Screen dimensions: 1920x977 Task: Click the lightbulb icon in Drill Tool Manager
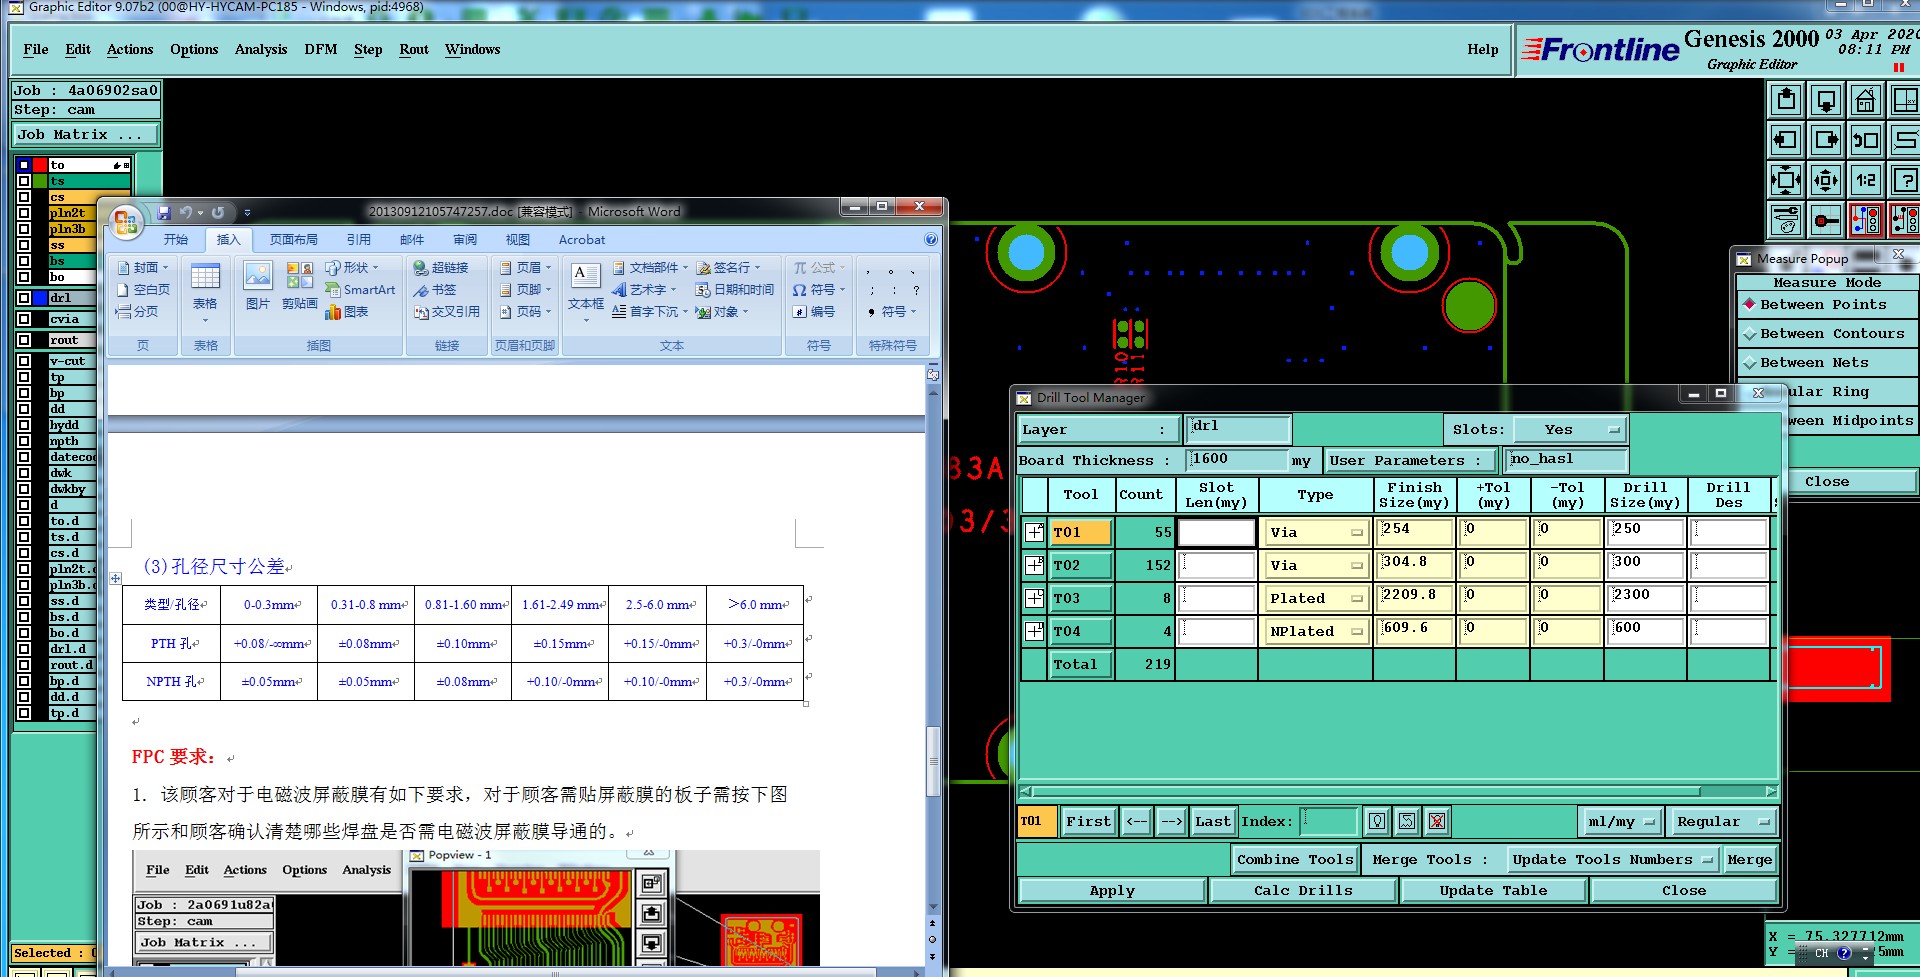tap(1377, 821)
